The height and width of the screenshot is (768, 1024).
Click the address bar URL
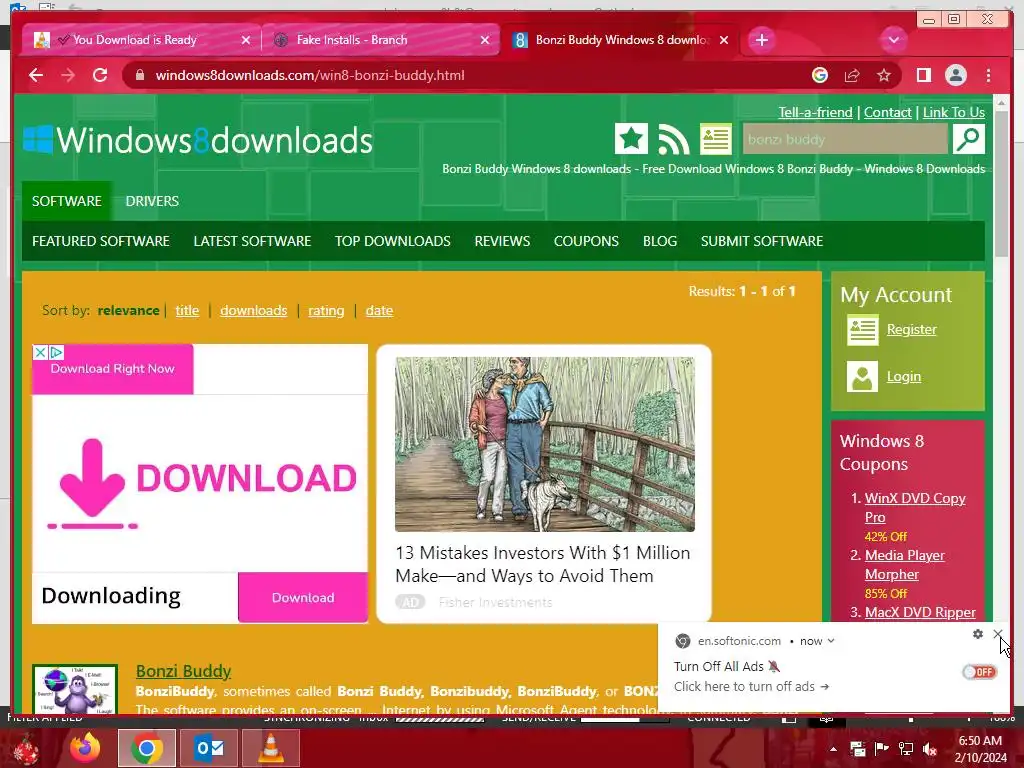point(310,75)
